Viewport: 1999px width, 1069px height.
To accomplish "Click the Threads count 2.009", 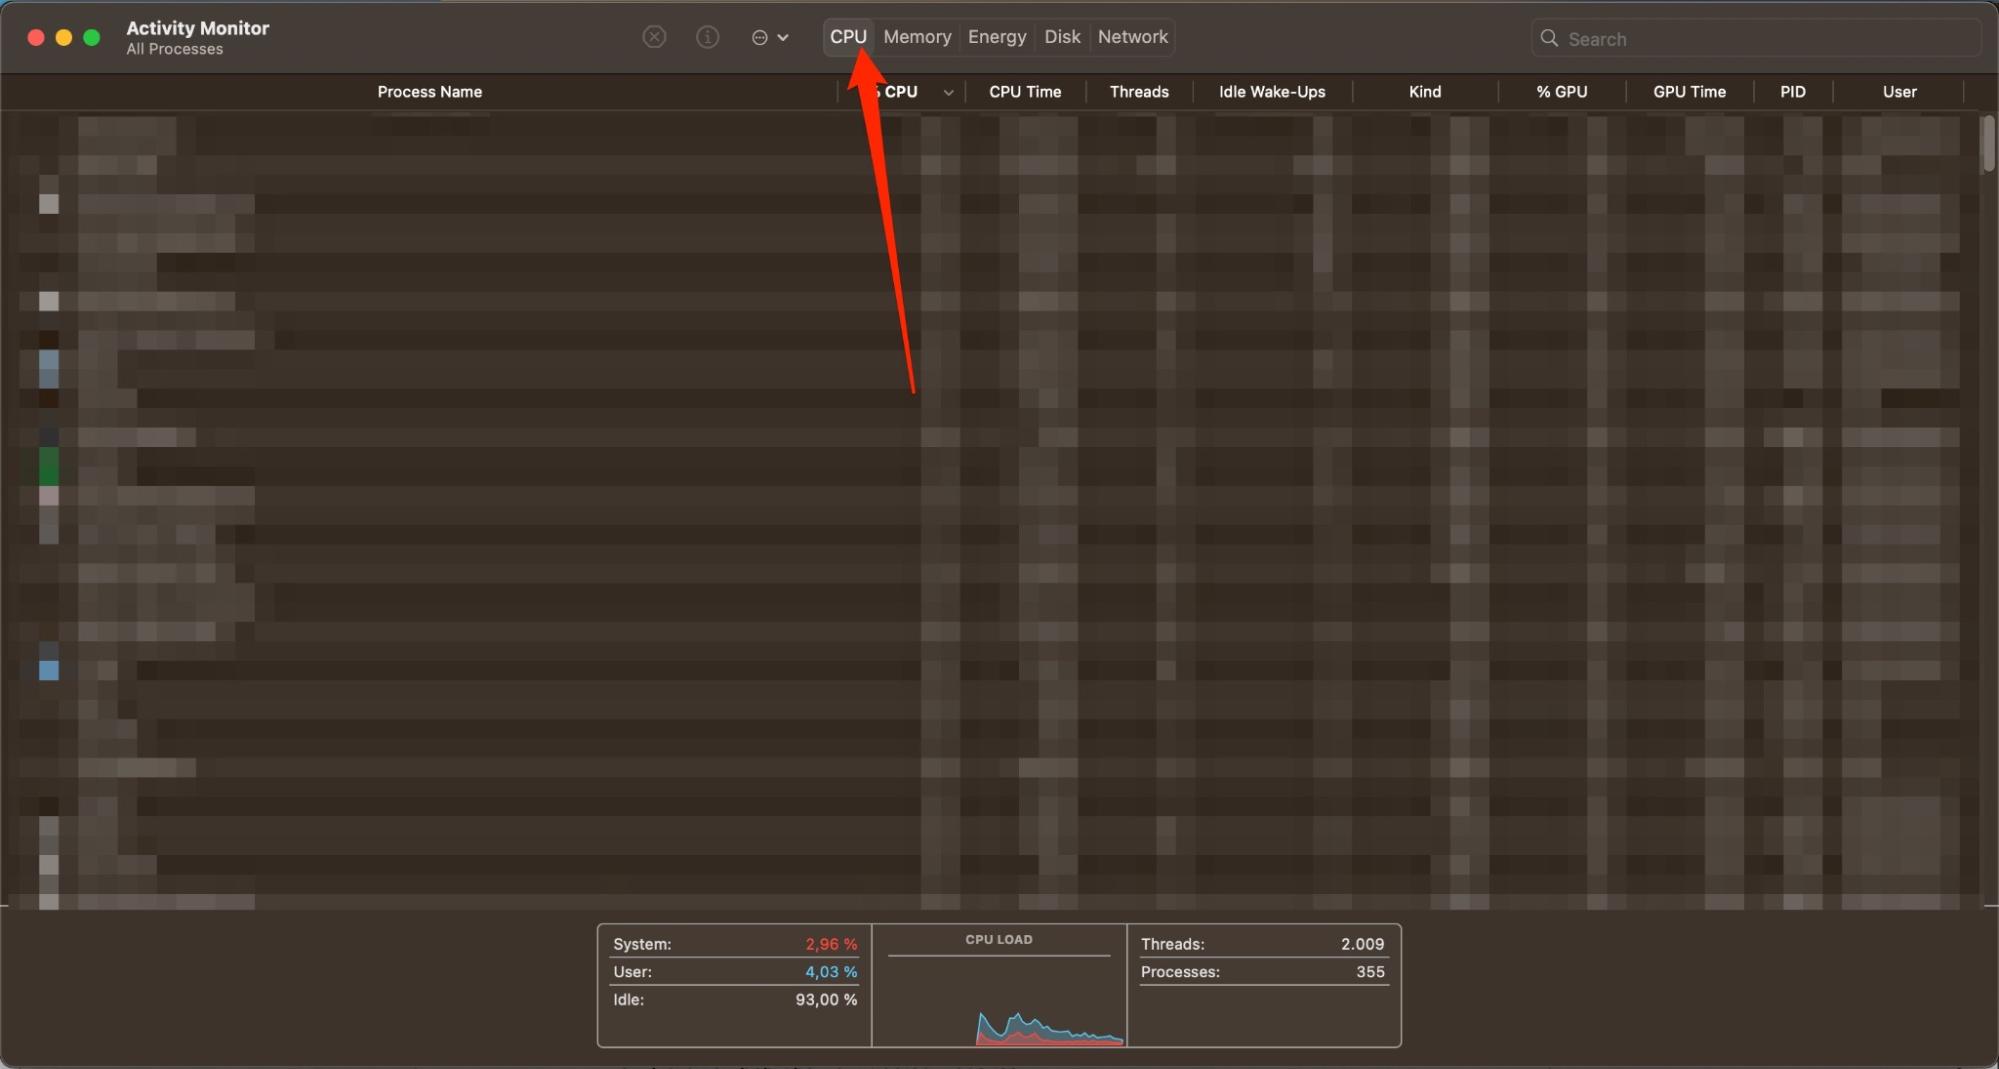I will tap(1362, 944).
